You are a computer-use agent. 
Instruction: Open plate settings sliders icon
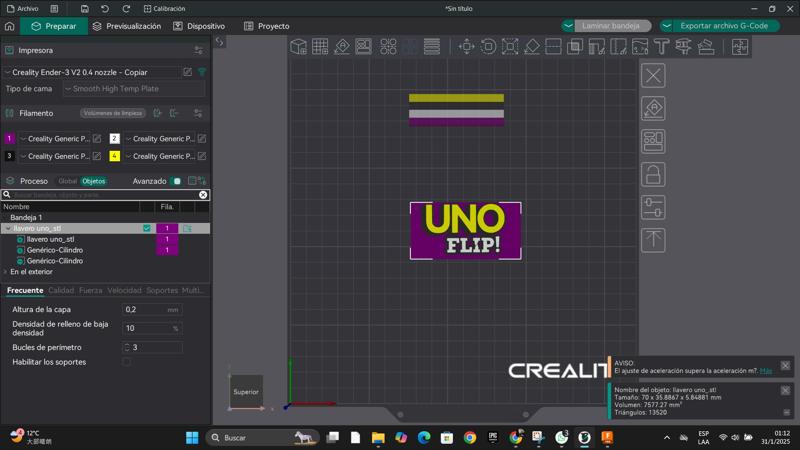[x=653, y=208]
